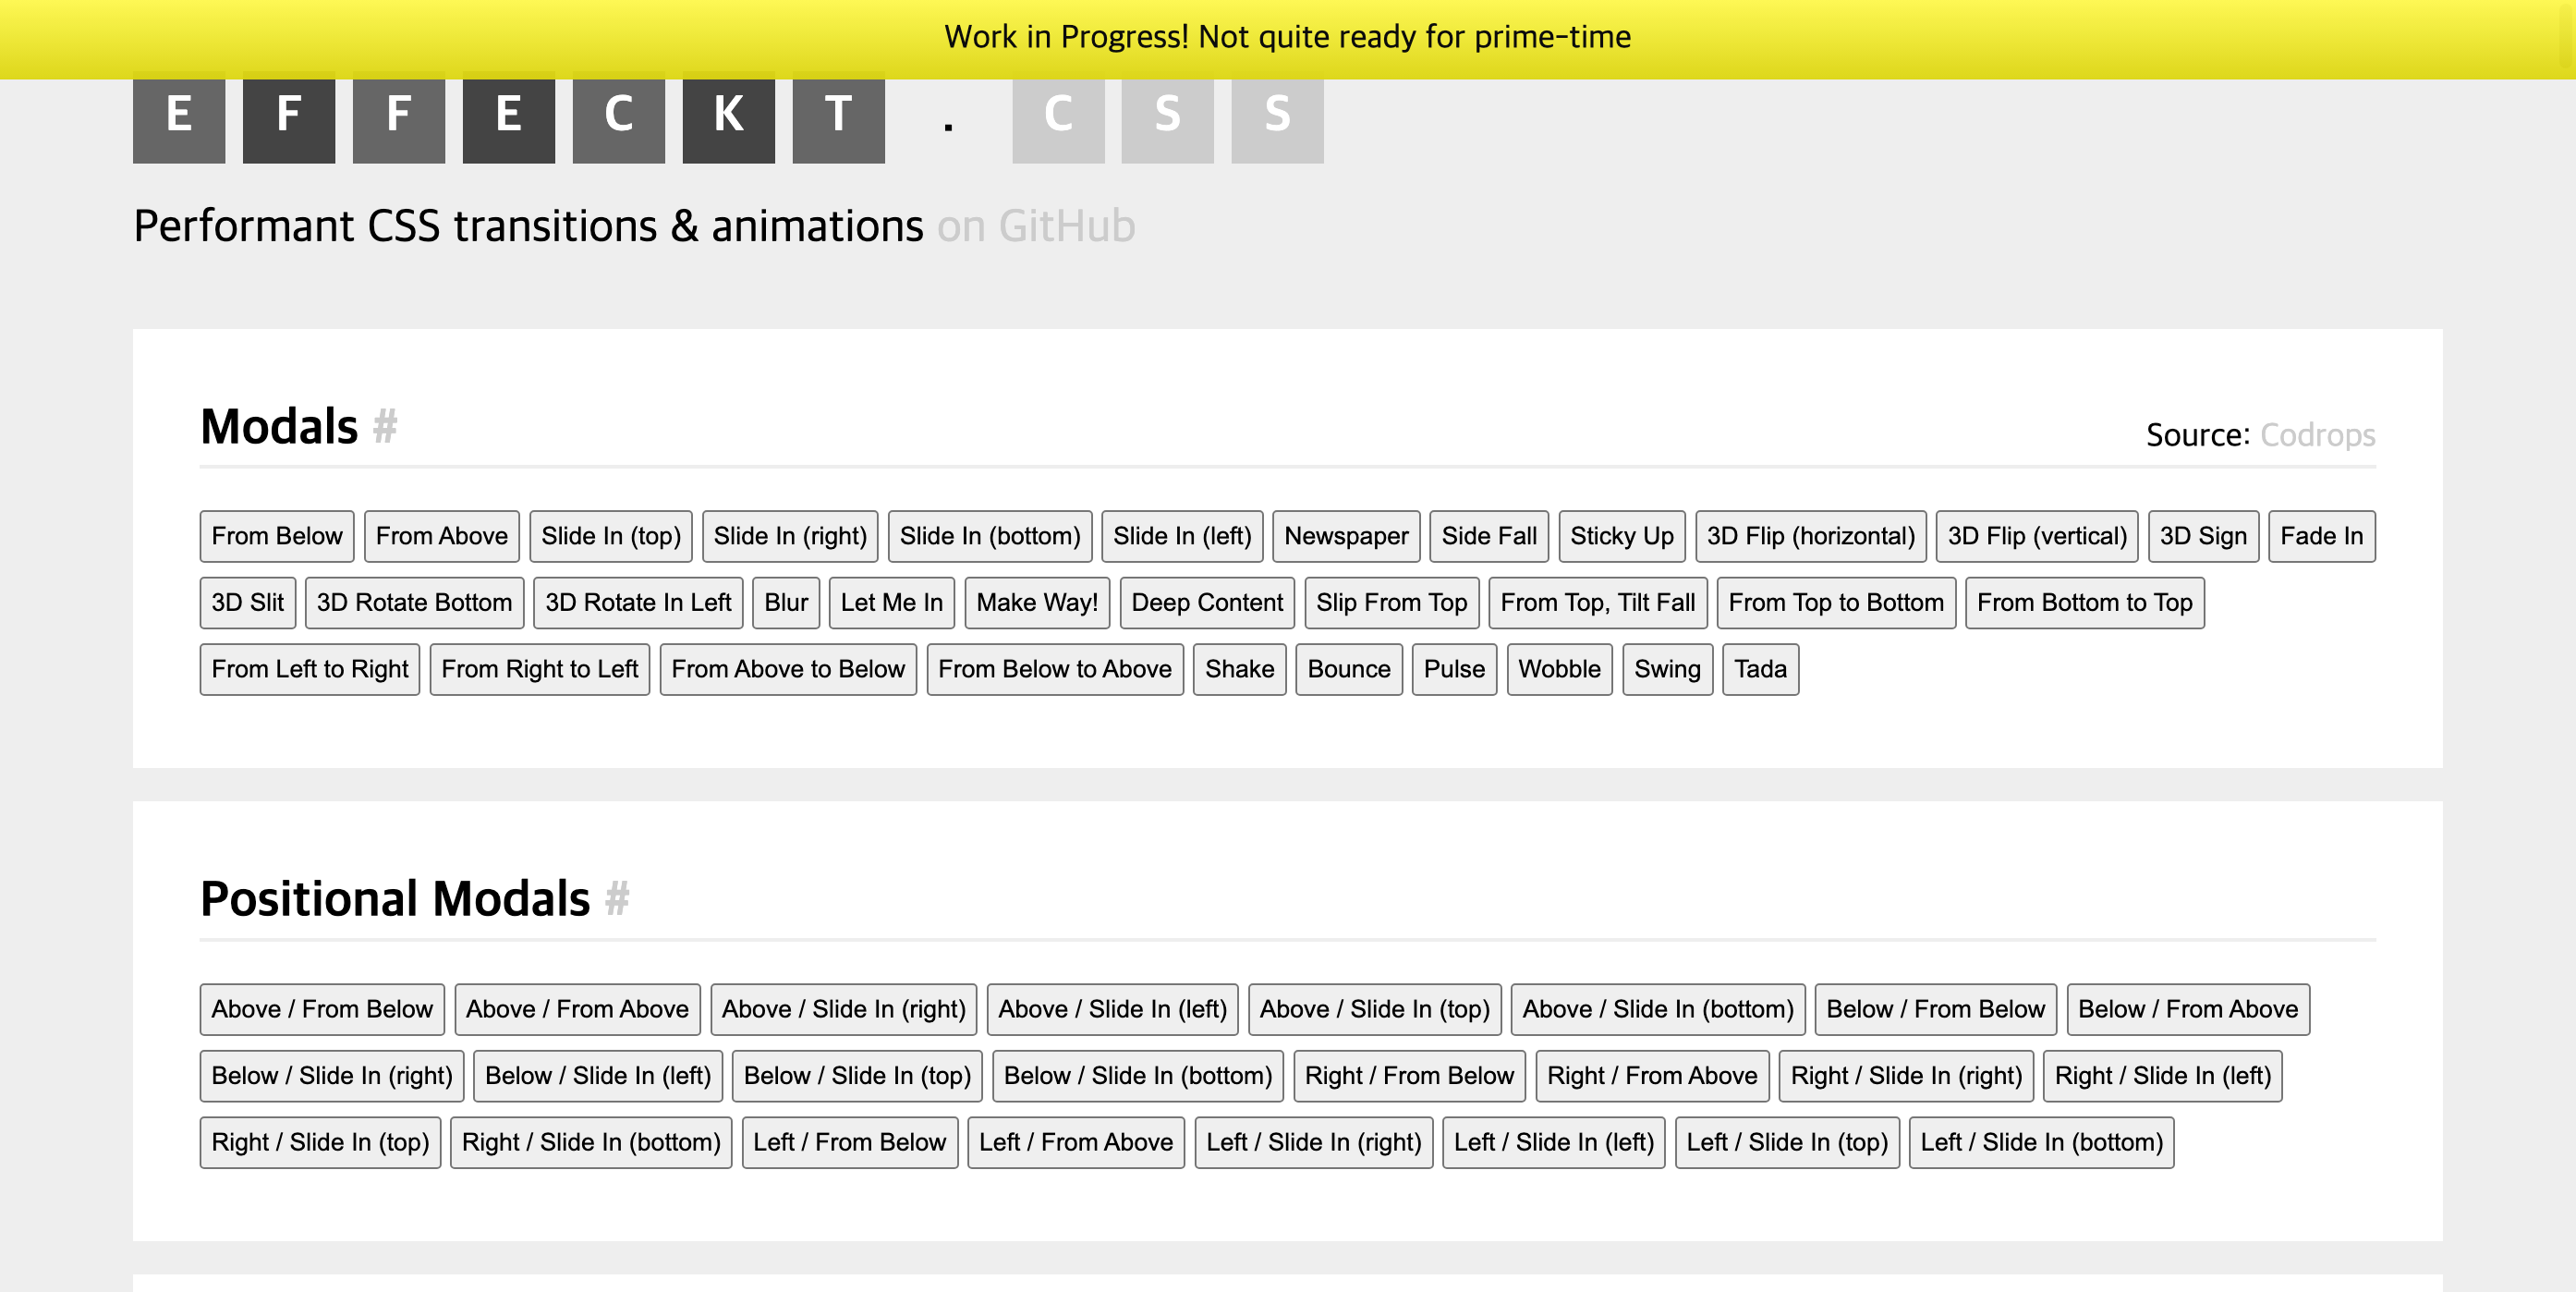Click the 'Blur' effect button
Image resolution: width=2576 pixels, height=1292 pixels.
click(785, 603)
